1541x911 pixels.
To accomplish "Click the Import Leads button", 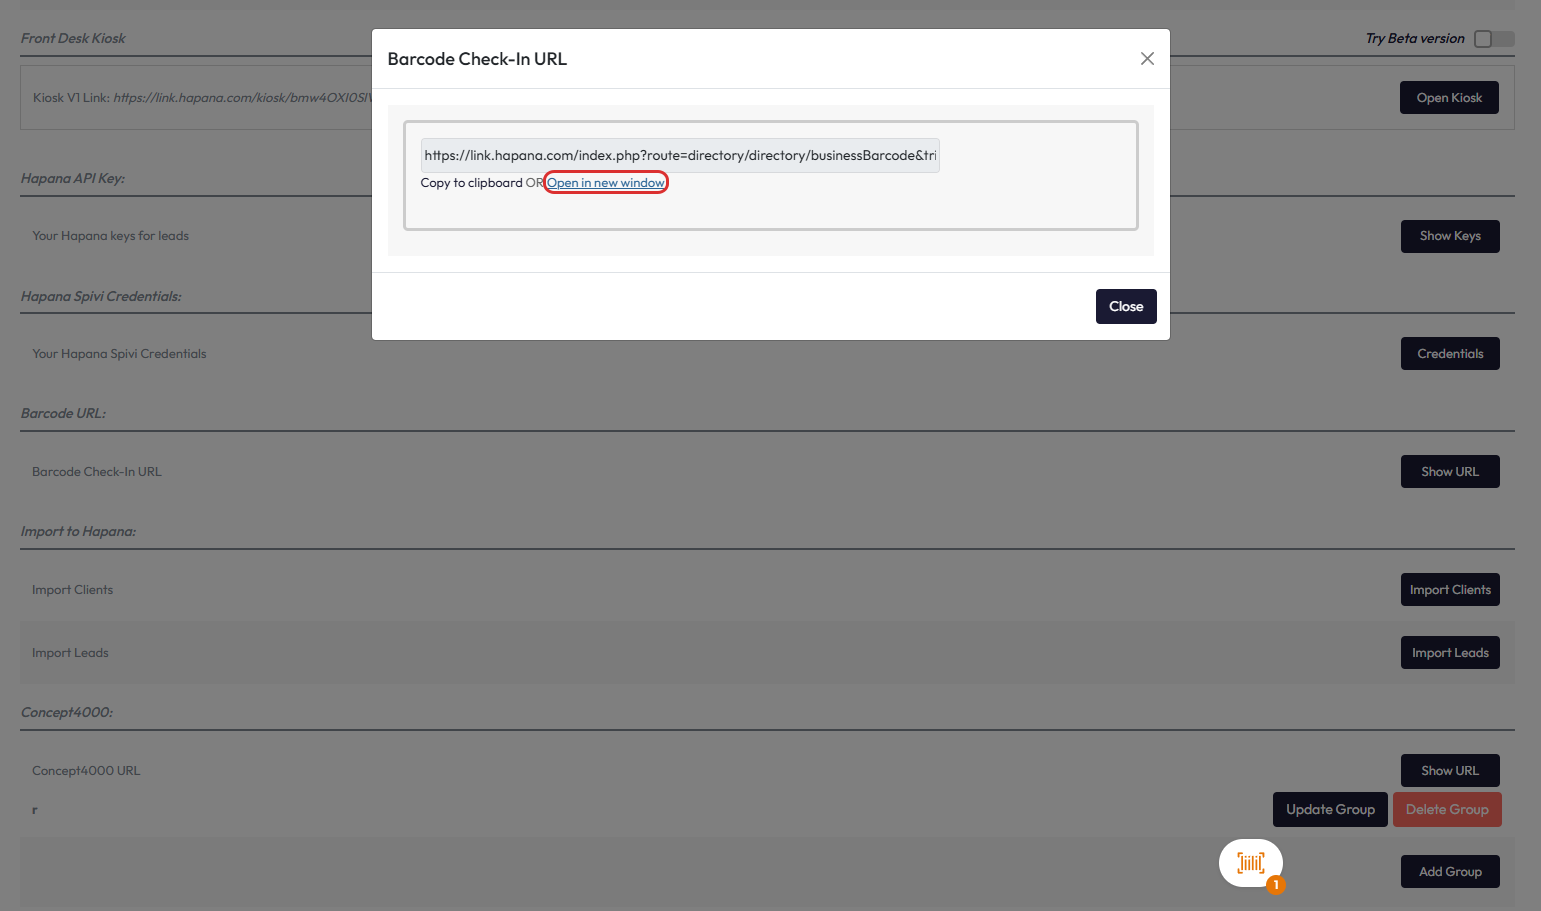I will (x=1449, y=653).
